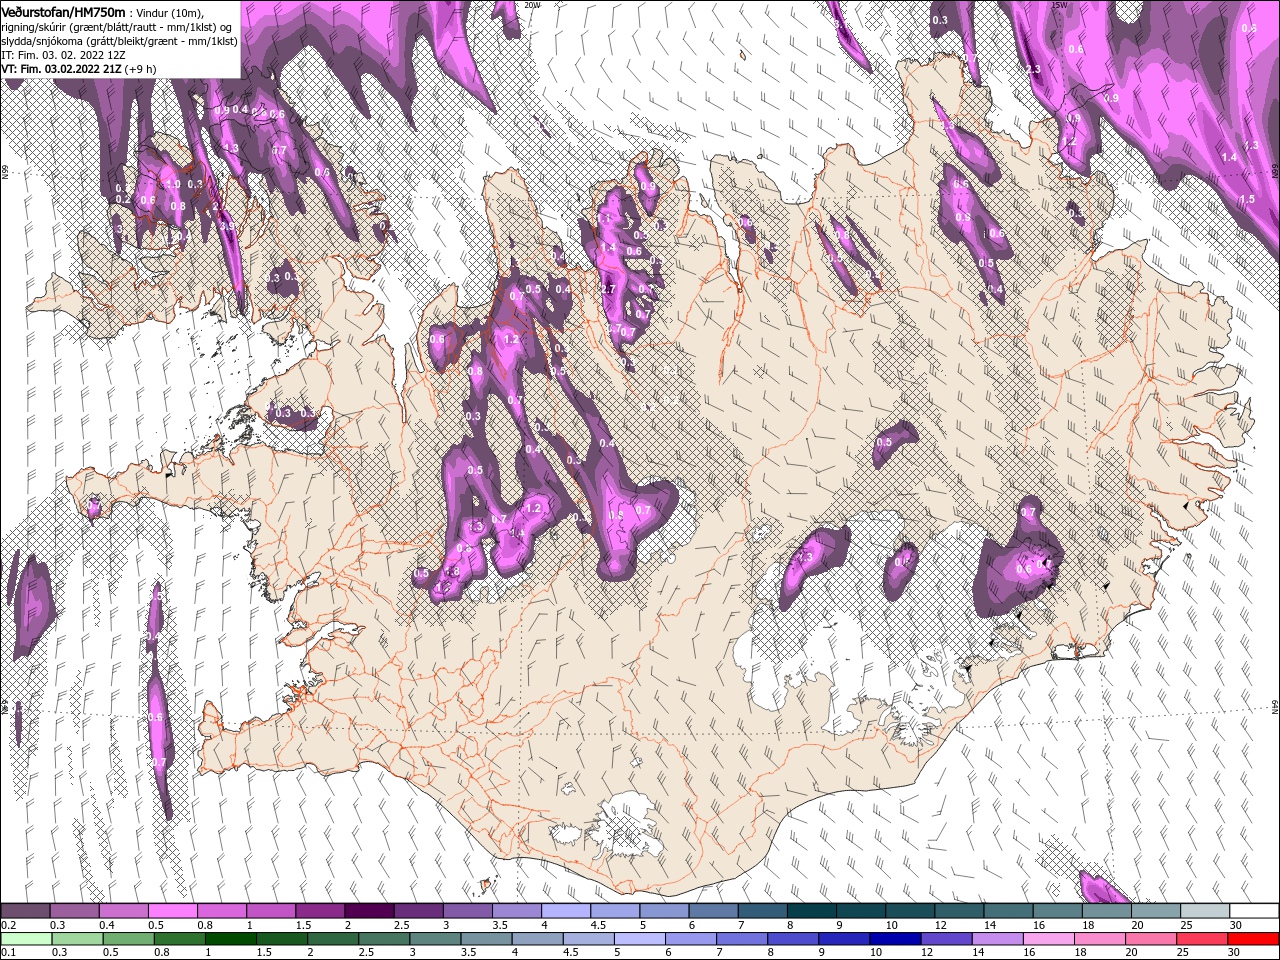
Task: Click the rain legend swatch between 25 and 30
Action: (1202, 939)
